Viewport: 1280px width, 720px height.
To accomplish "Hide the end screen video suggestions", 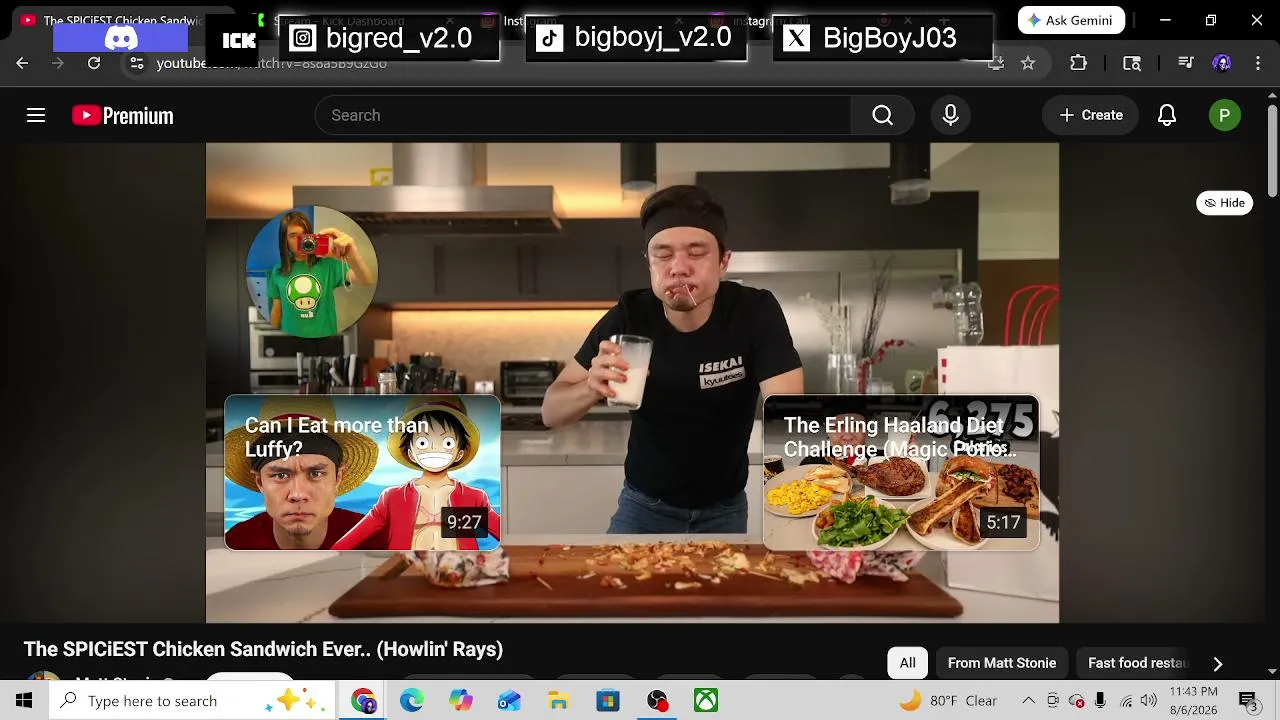I will [x=1224, y=203].
